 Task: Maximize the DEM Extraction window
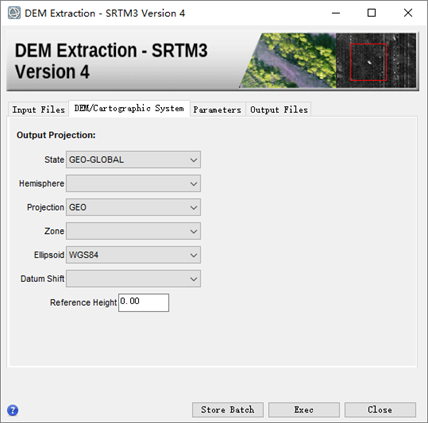(371, 13)
